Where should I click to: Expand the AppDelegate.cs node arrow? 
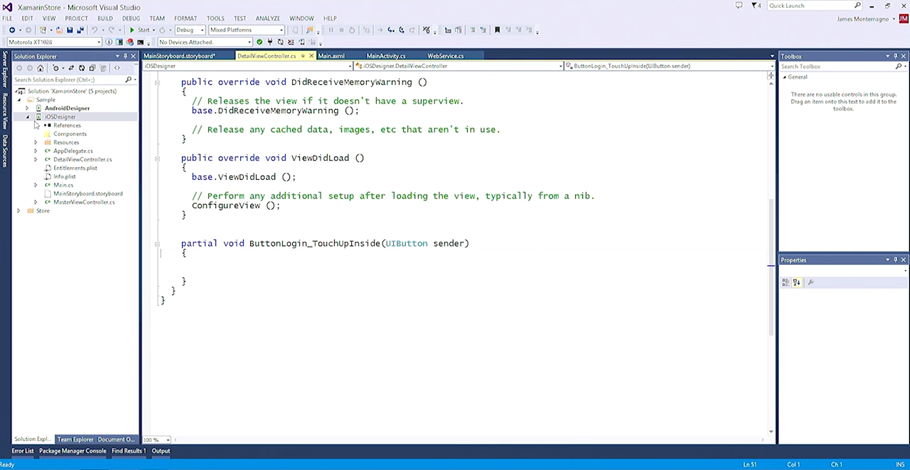click(36, 151)
